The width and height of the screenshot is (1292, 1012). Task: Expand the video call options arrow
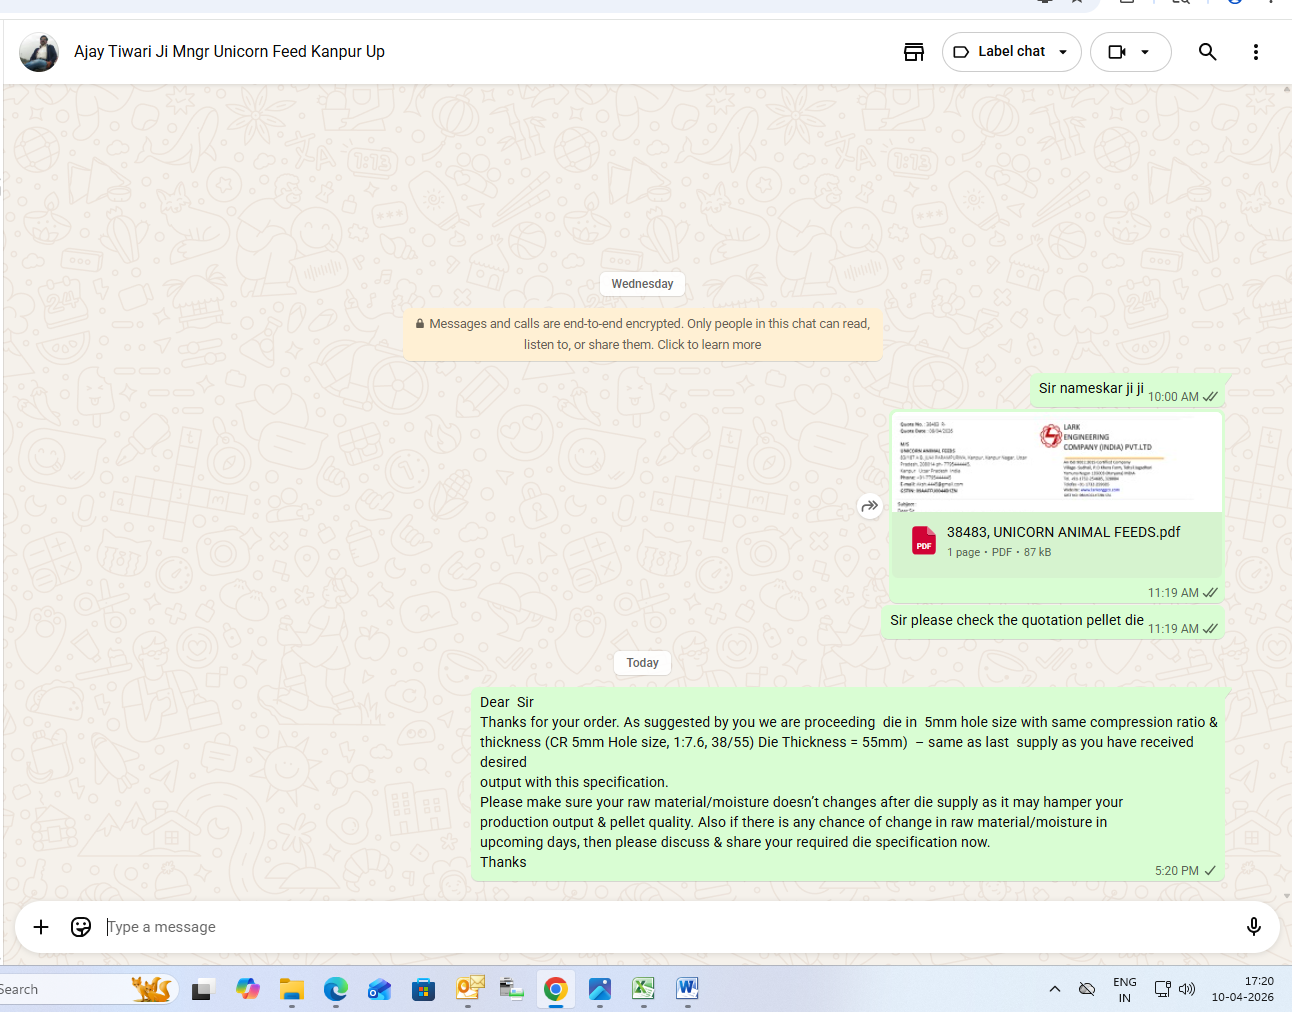(1146, 52)
